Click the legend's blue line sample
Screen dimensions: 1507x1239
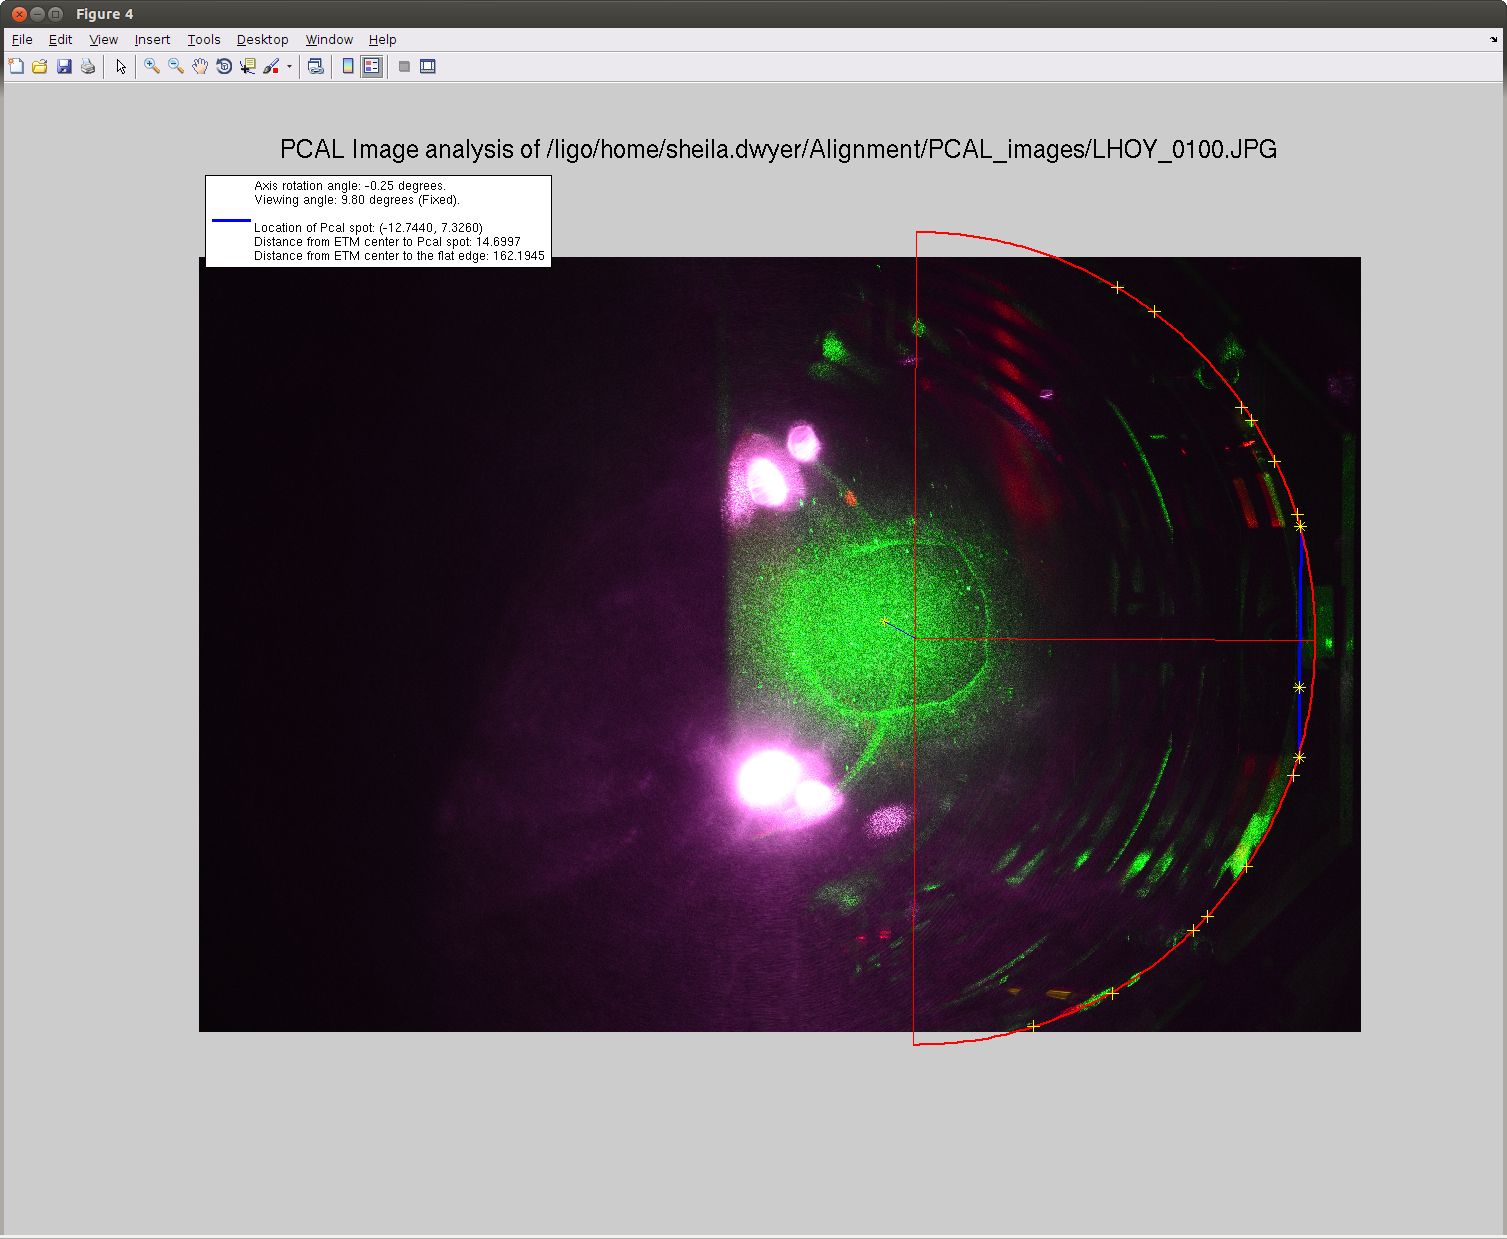pos(231,220)
